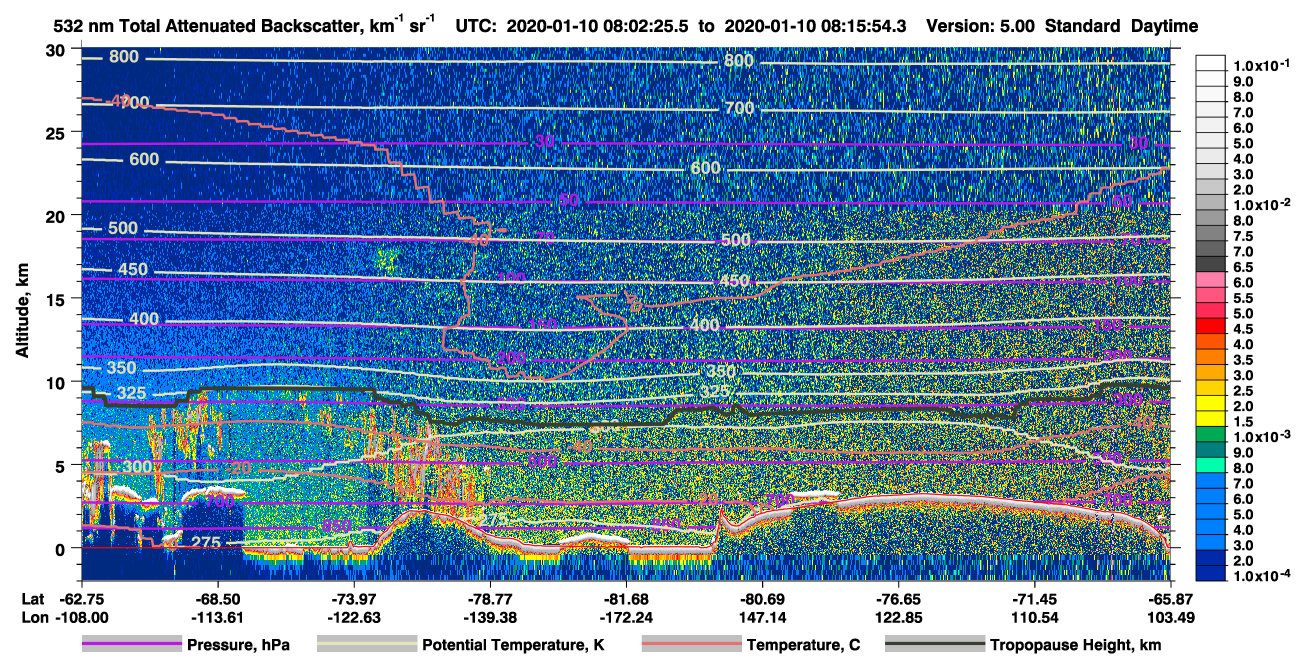Click latitude value -78.77
This screenshot has width=1300, height=667.
tap(490, 598)
